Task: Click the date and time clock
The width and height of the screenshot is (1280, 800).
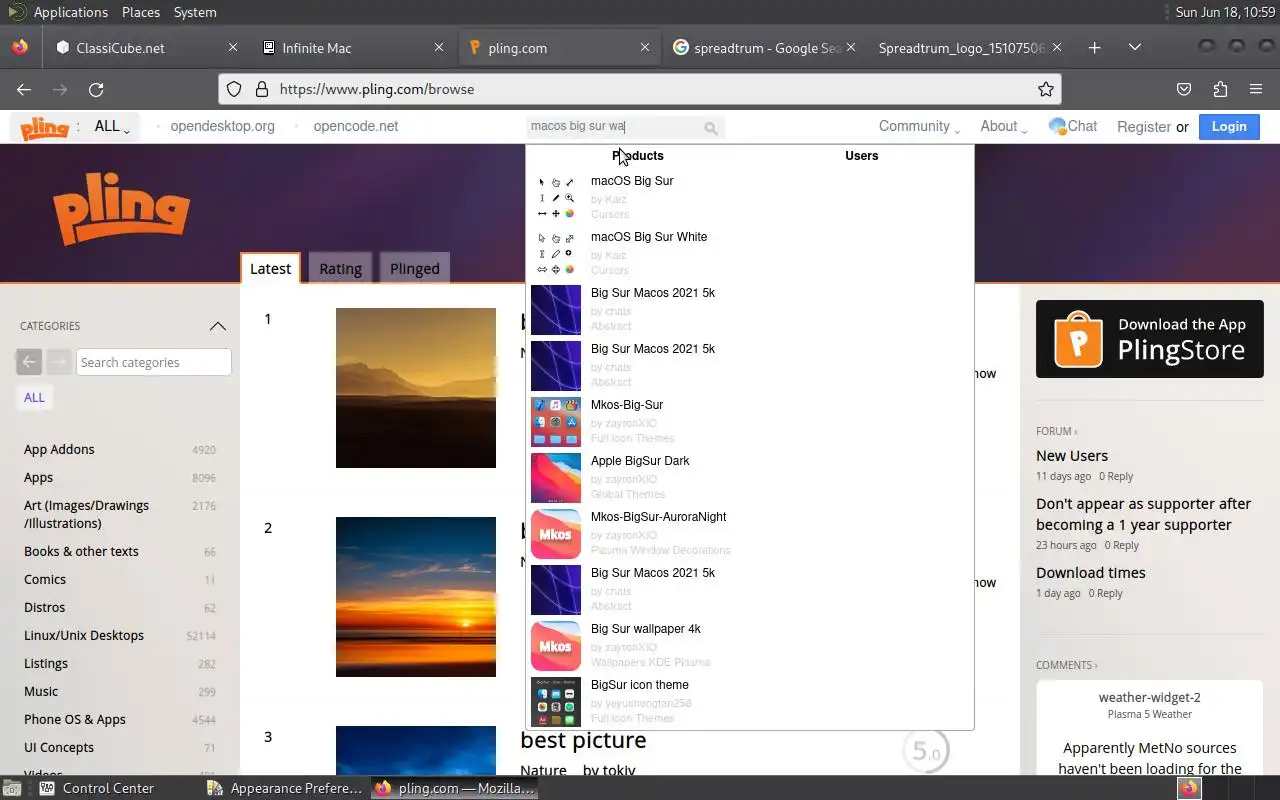Action: click(1223, 12)
